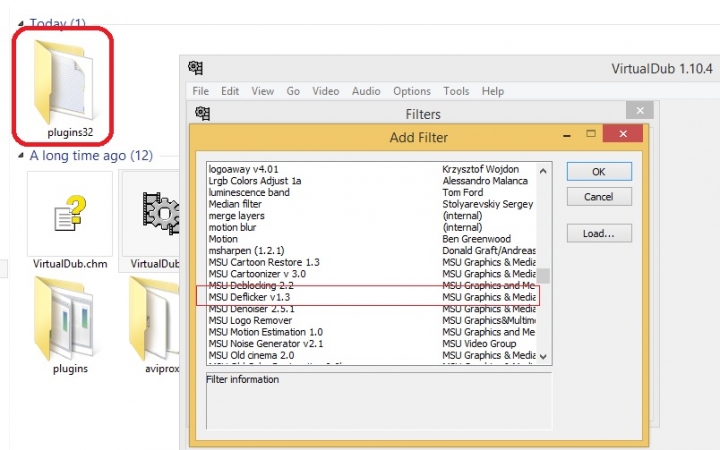
Task: Collapse the Today (1) group
Action: pyautogui.click(x=21, y=23)
